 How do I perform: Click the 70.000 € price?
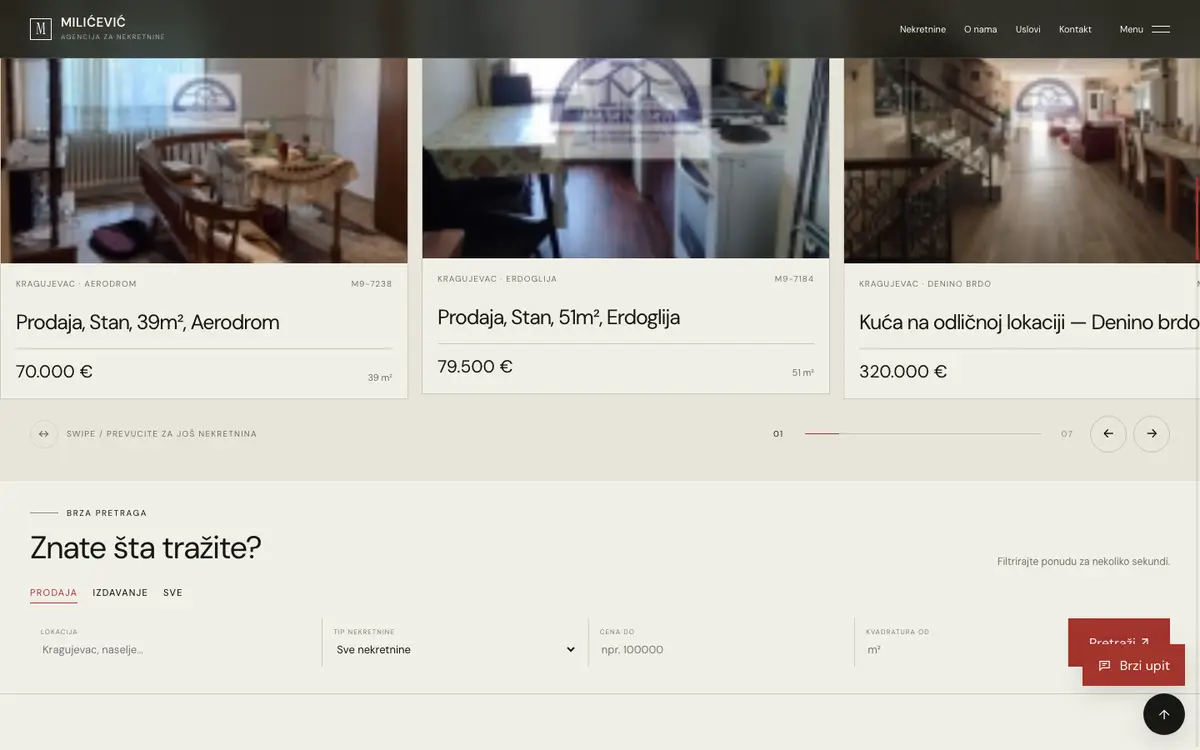(x=54, y=371)
